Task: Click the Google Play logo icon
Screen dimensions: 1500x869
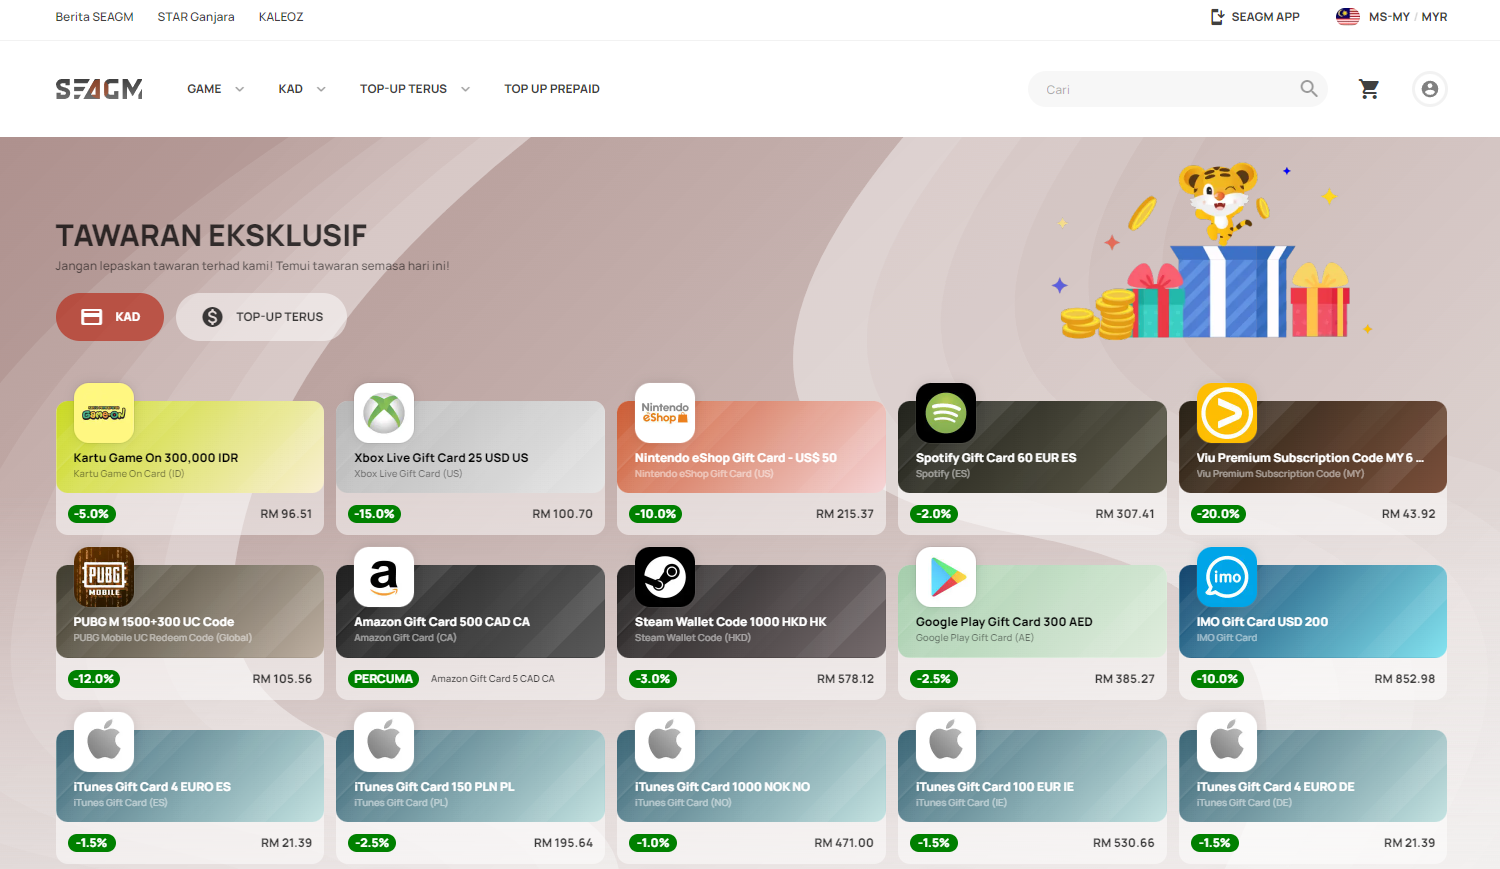Action: point(946,577)
